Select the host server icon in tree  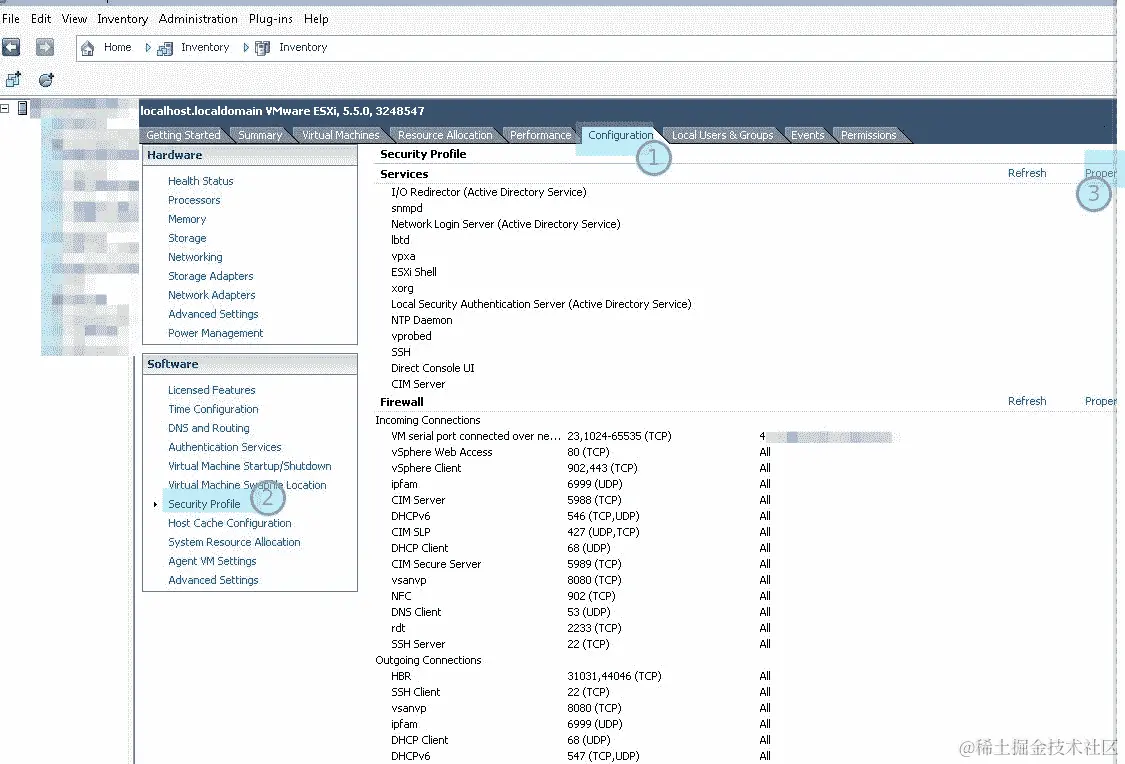[x=22, y=108]
